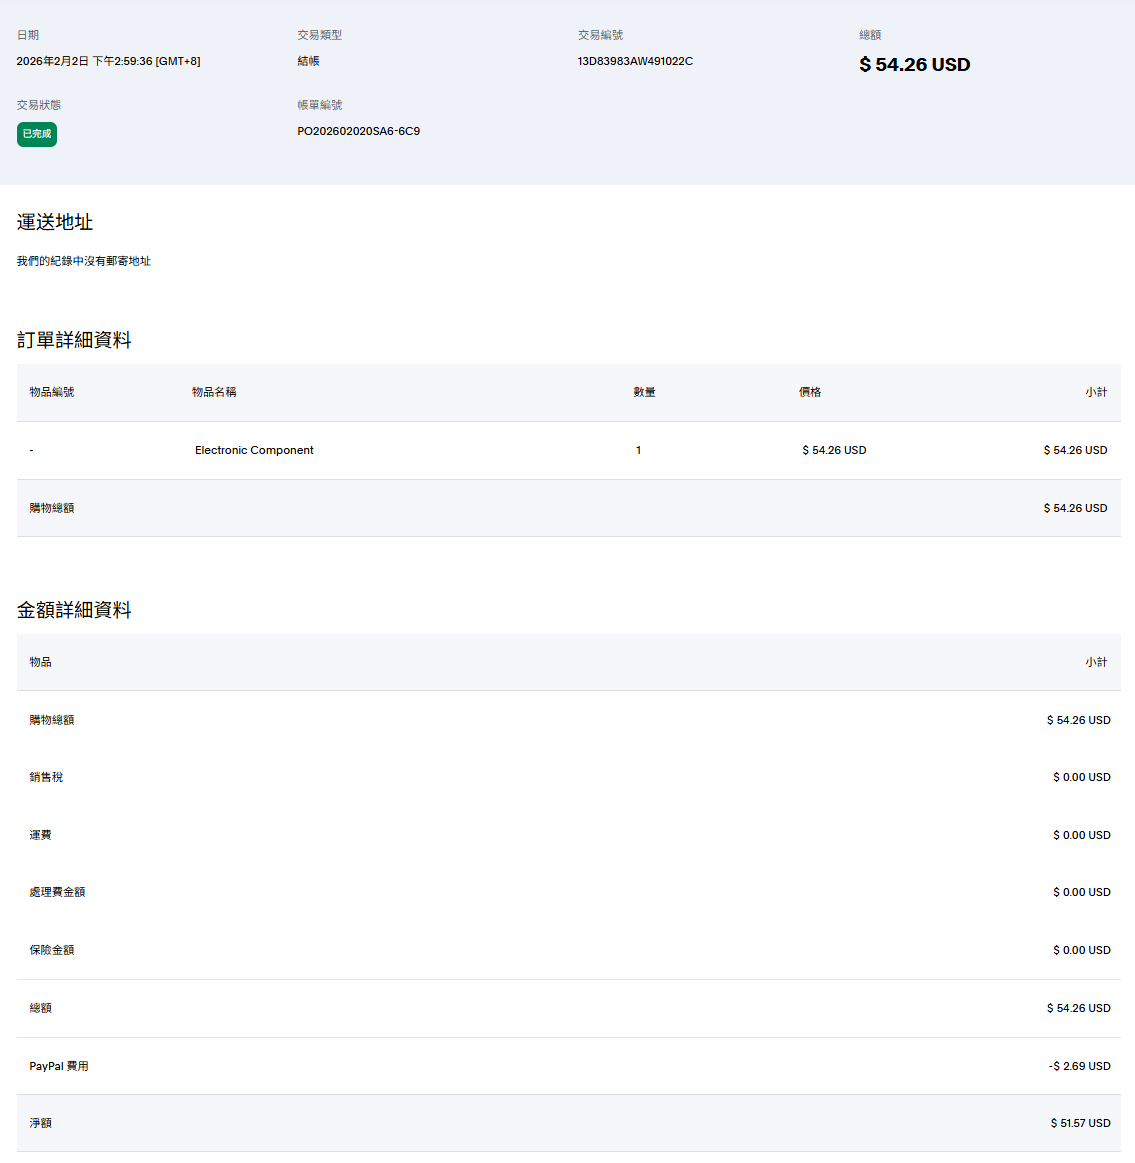
Task: Select the Electronic Component item name
Action: [x=254, y=450]
